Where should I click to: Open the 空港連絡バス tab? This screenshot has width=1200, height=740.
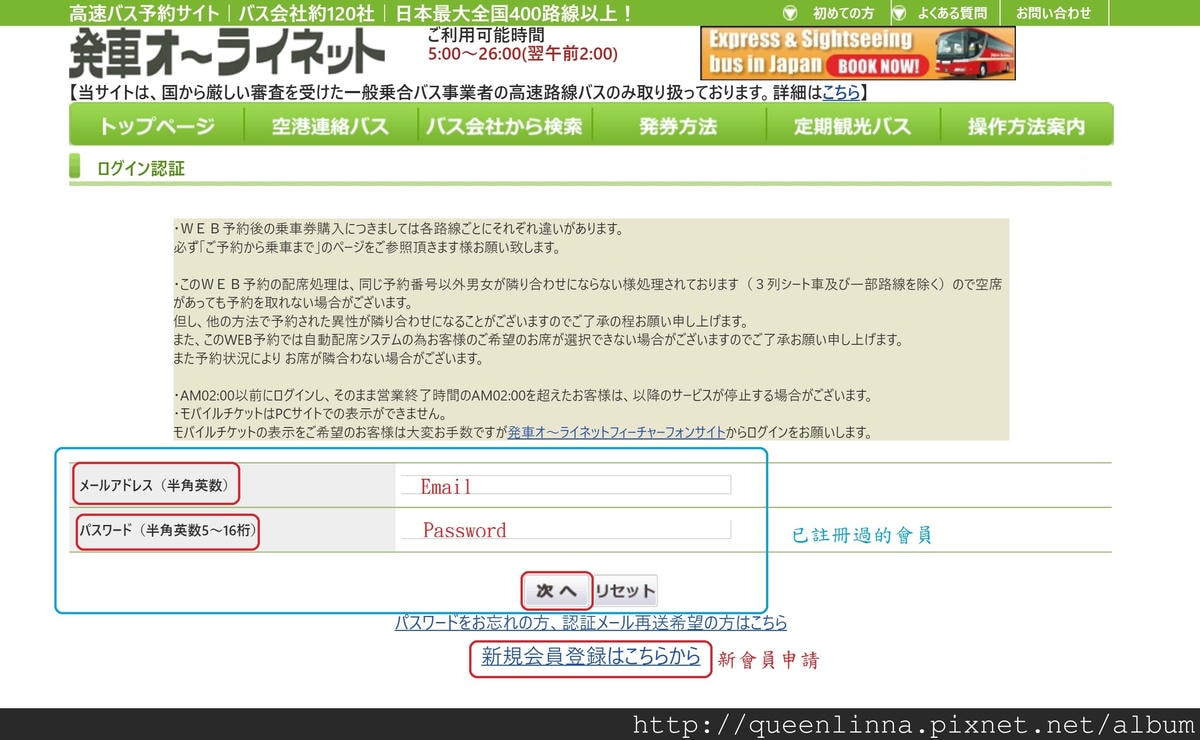(329, 124)
